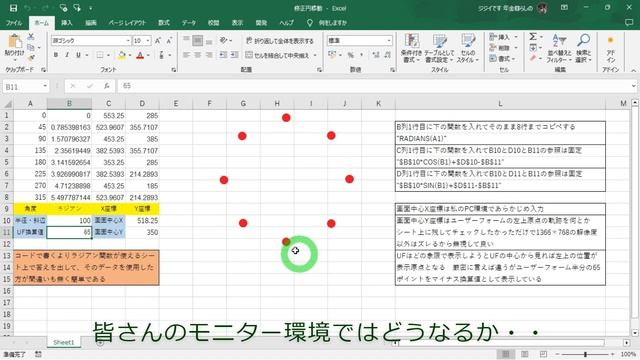Click the AutoSum sigma icon

click(533, 37)
